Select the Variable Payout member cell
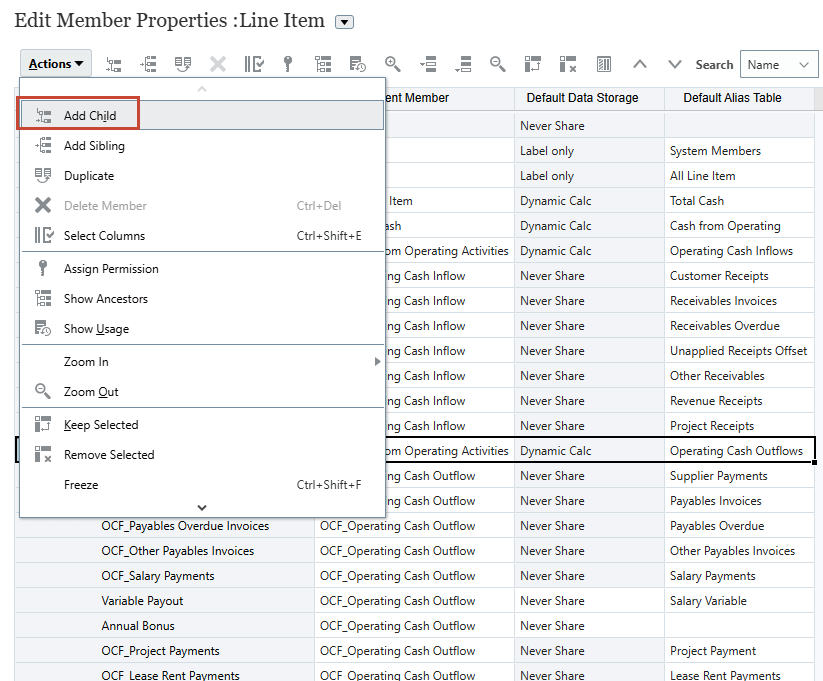 [165, 601]
